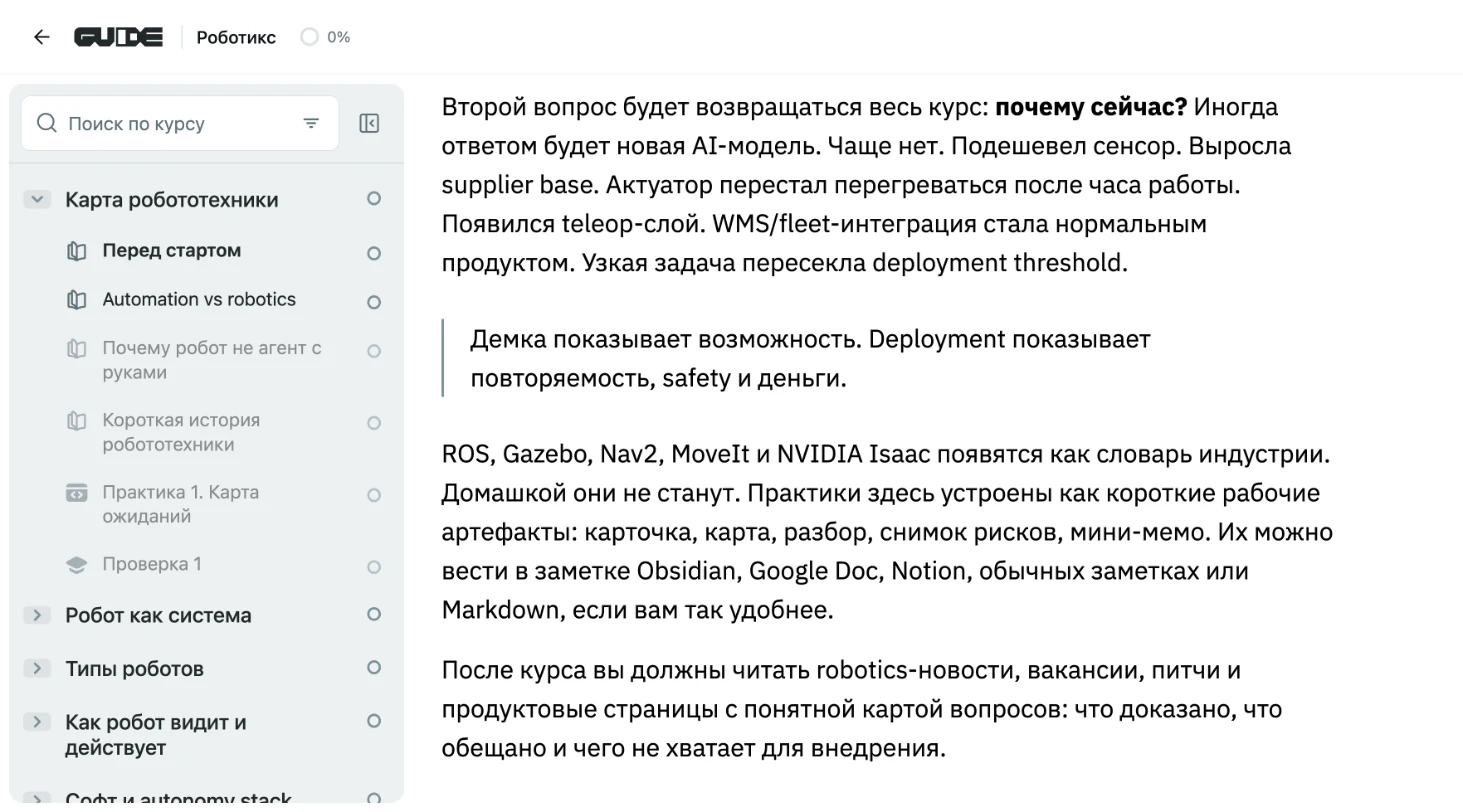Screen dimensions: 1463x812
Task: Click the status circle for 'Робот как система'
Action: 374,614
